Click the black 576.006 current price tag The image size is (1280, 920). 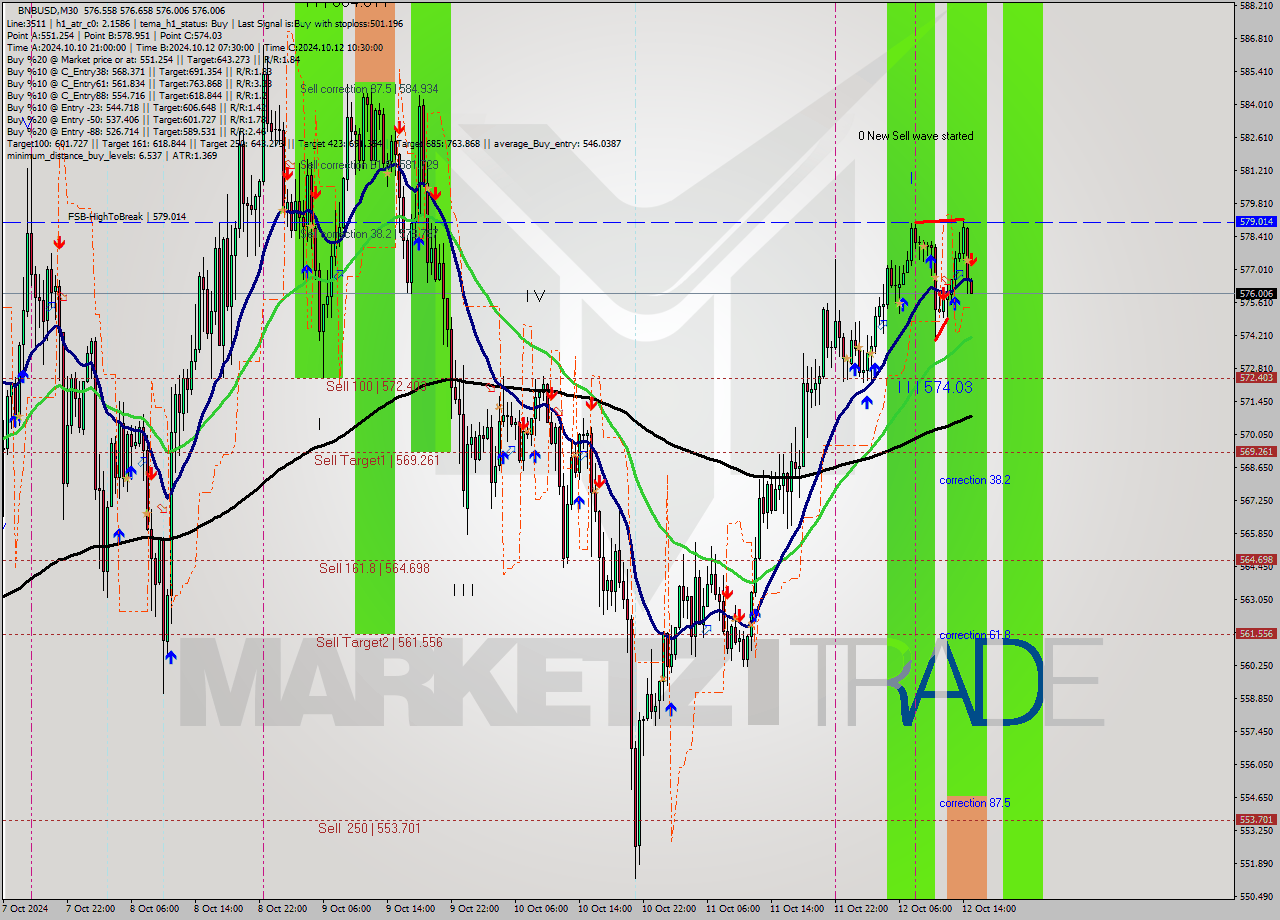click(1256, 294)
